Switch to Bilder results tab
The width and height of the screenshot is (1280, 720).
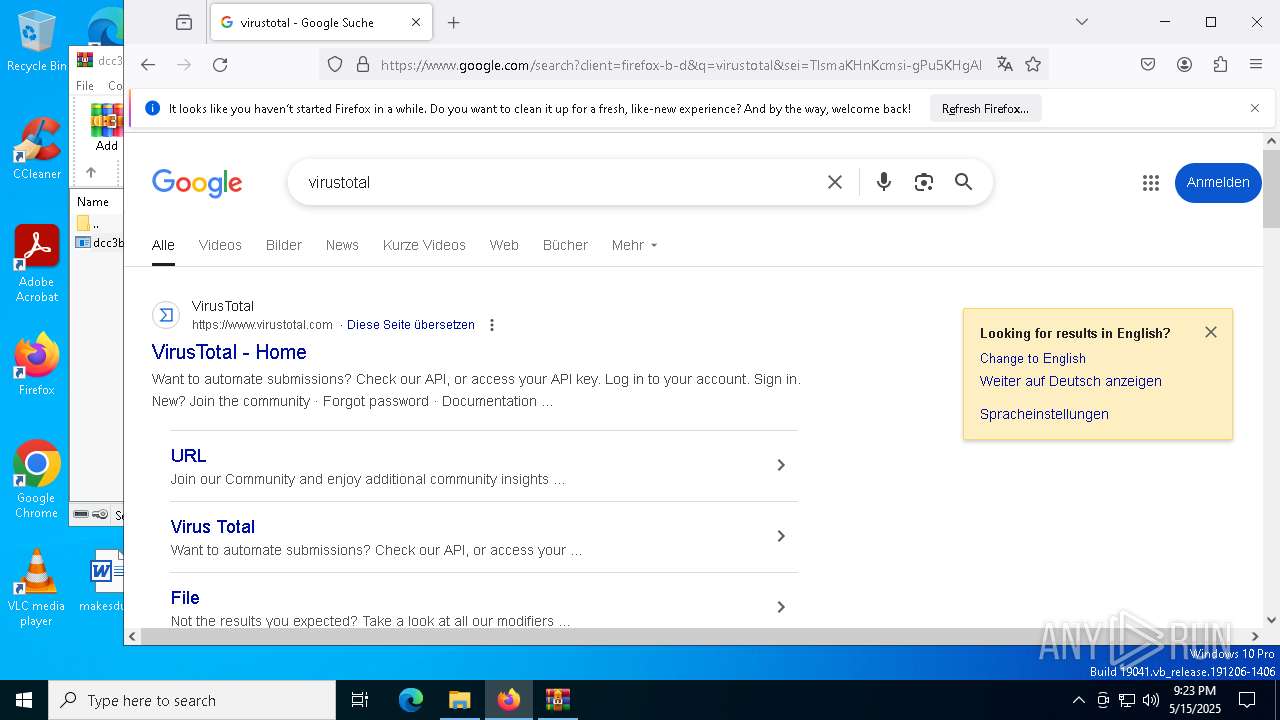(x=284, y=245)
